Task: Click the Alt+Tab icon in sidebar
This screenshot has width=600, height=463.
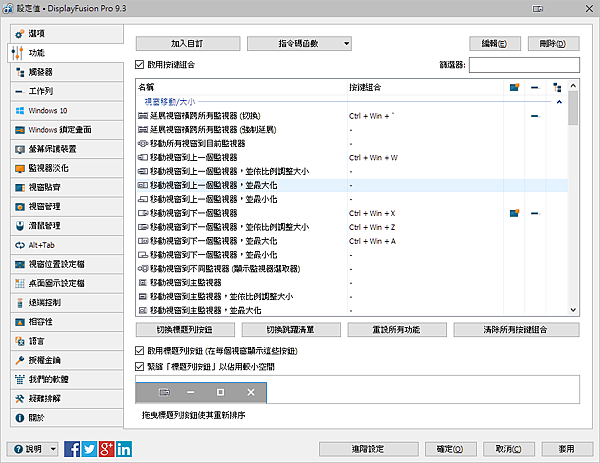Action: coord(20,245)
